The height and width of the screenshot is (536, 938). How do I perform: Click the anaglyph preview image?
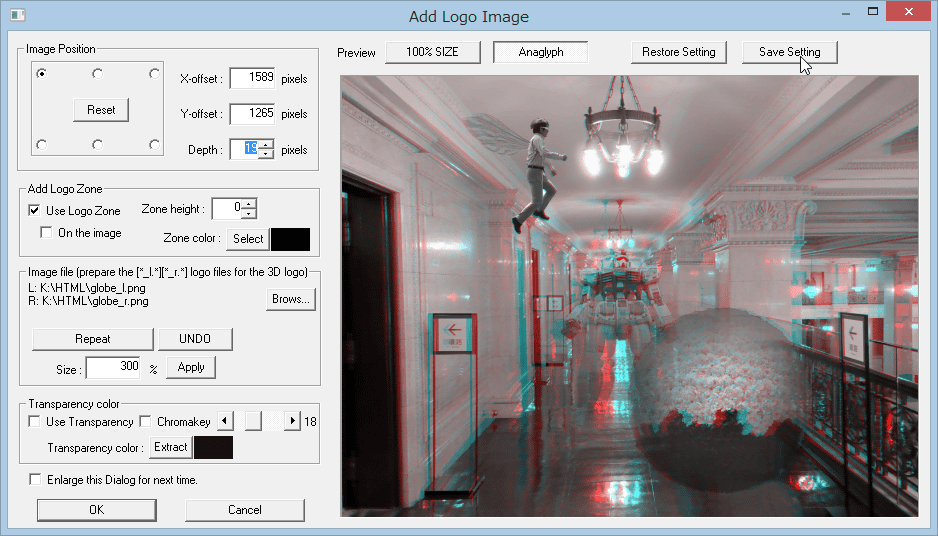[x=629, y=296]
